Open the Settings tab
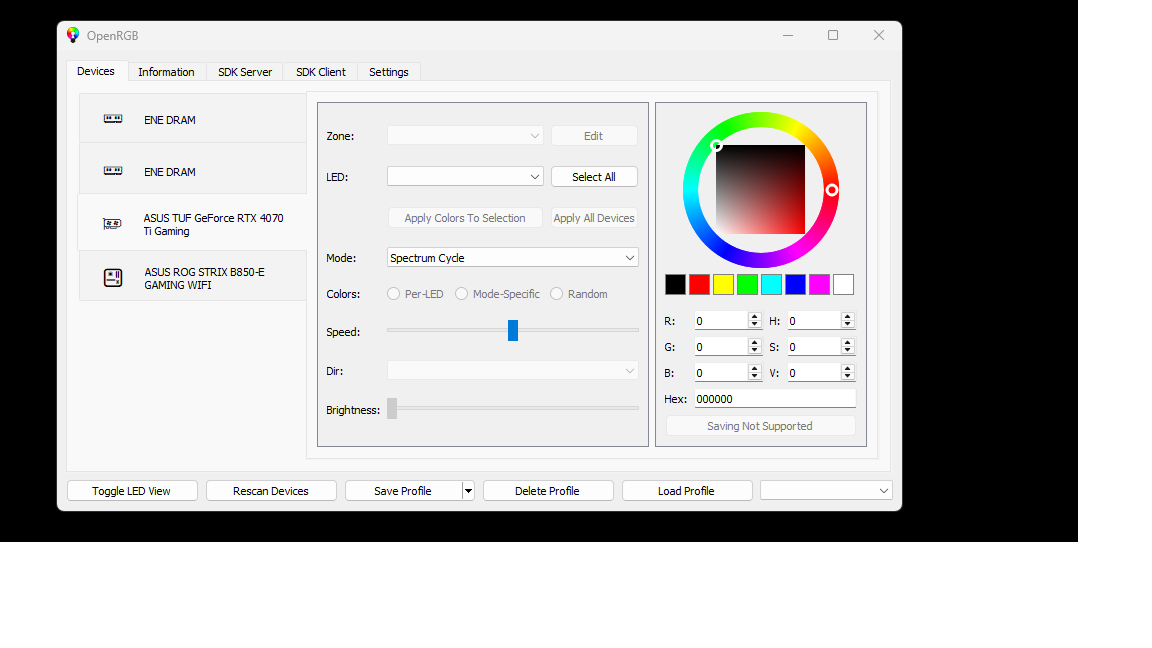This screenshot has height=648, width=1152. (x=389, y=72)
